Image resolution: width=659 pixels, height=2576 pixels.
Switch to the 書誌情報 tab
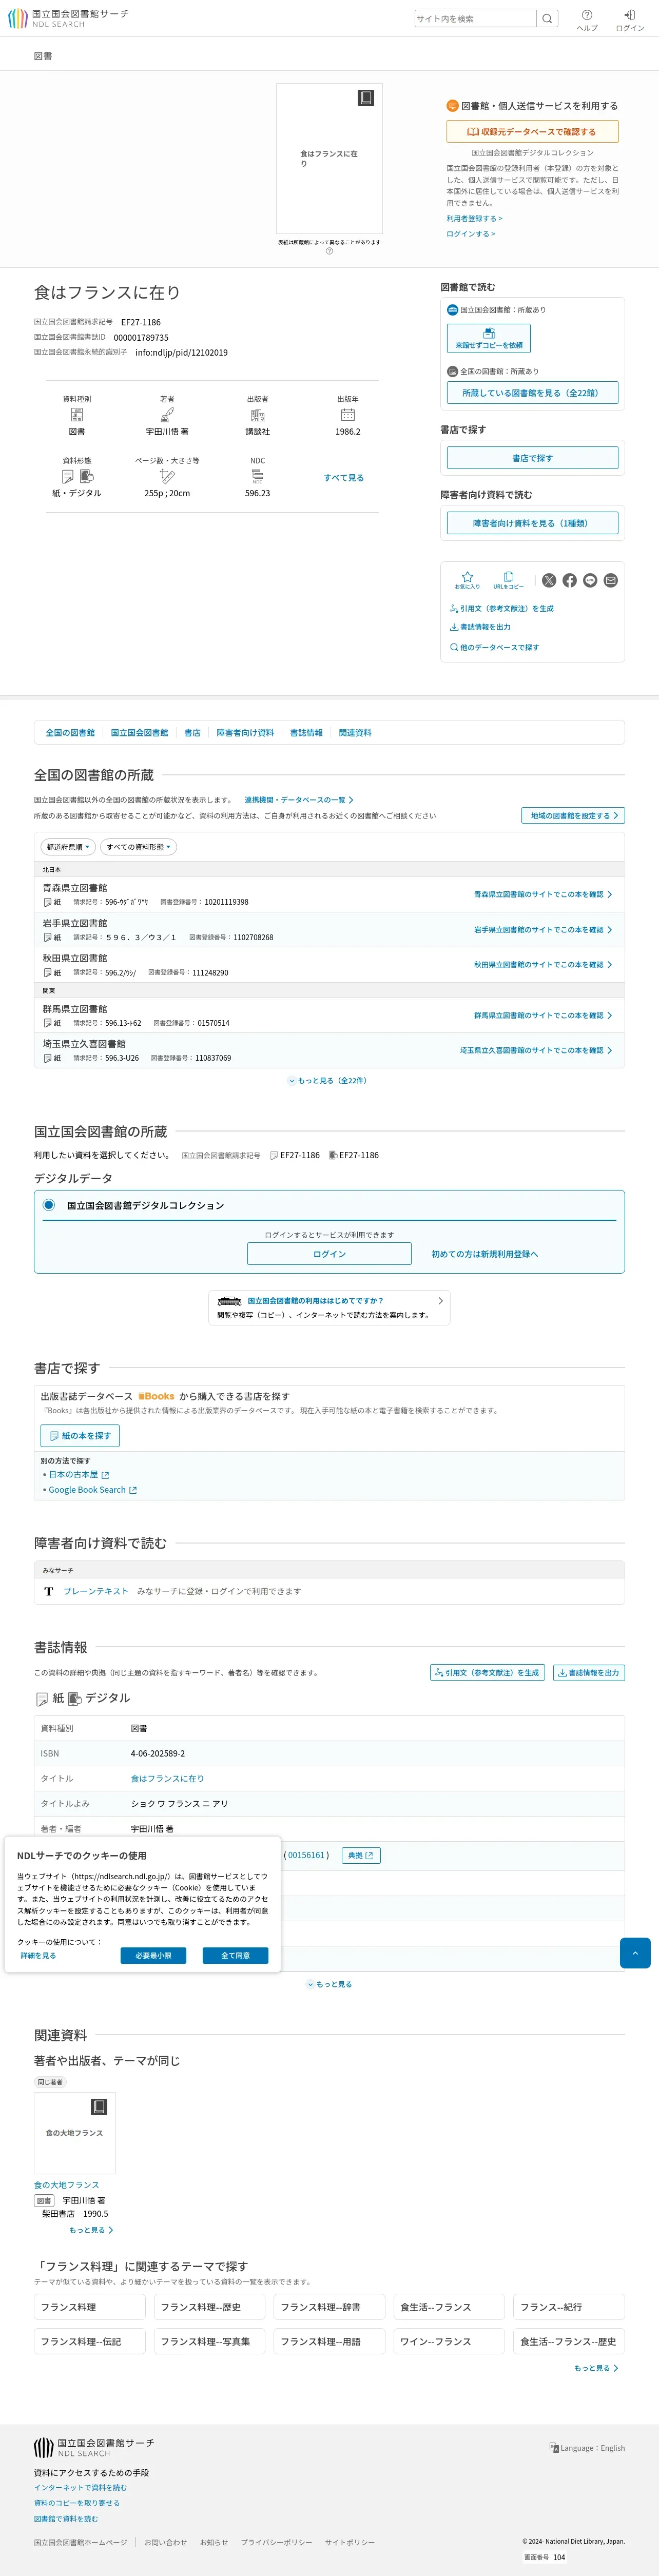coord(306,733)
